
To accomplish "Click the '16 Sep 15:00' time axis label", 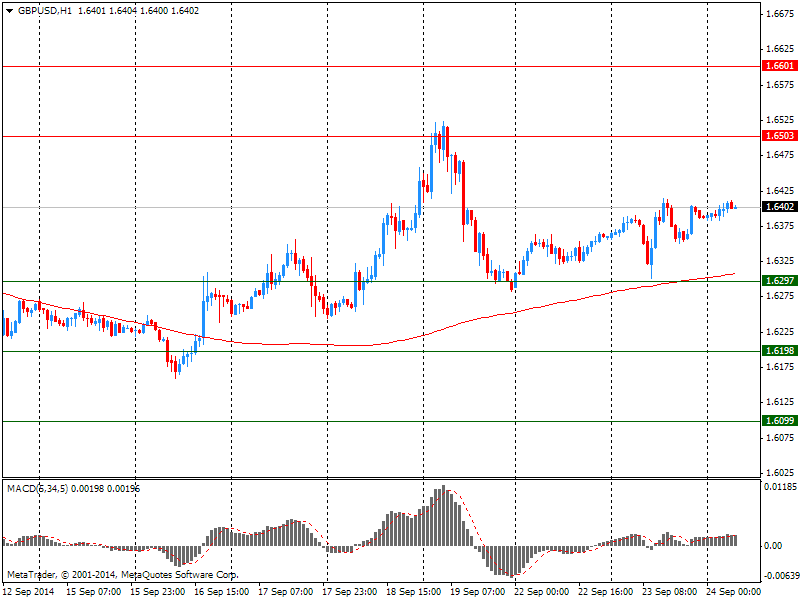I will pyautogui.click(x=221, y=592).
